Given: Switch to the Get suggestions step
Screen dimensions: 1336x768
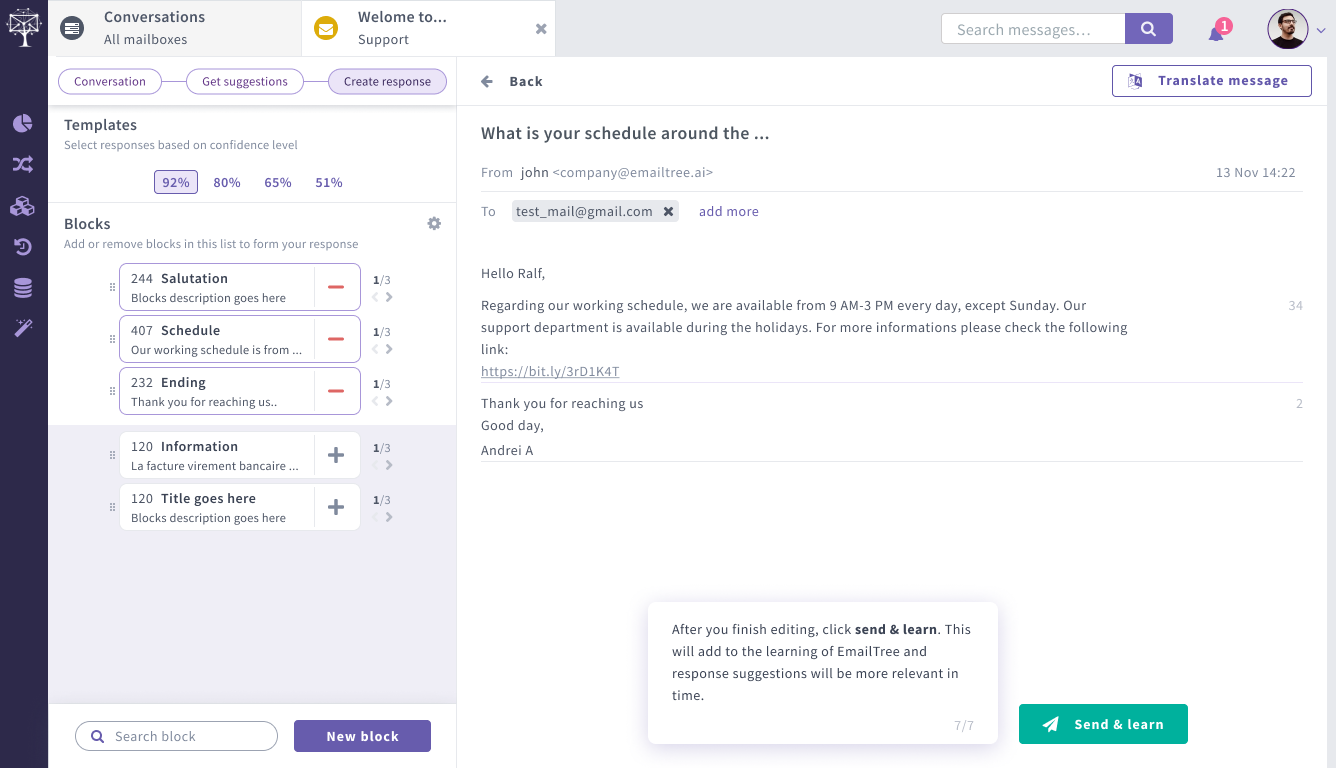Looking at the screenshot, I should (245, 81).
